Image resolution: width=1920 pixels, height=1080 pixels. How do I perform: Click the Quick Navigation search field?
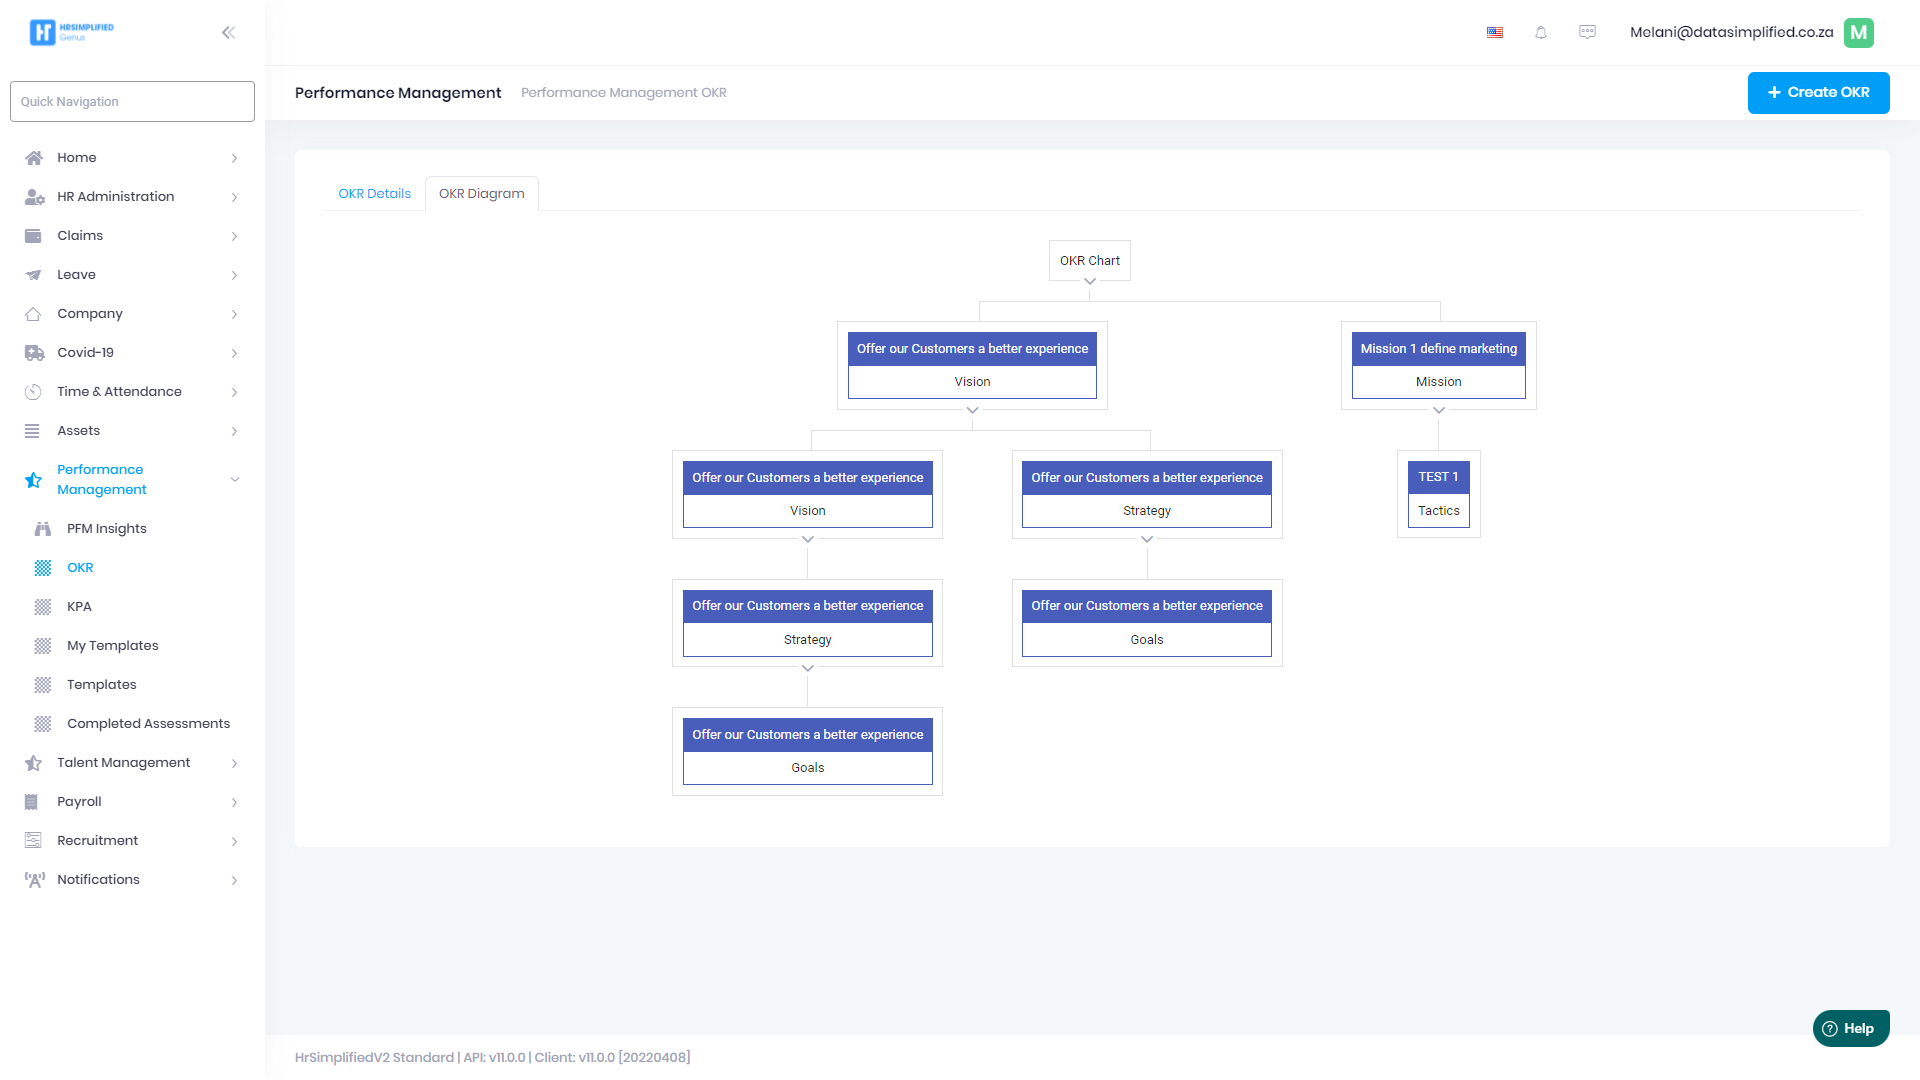132,102
